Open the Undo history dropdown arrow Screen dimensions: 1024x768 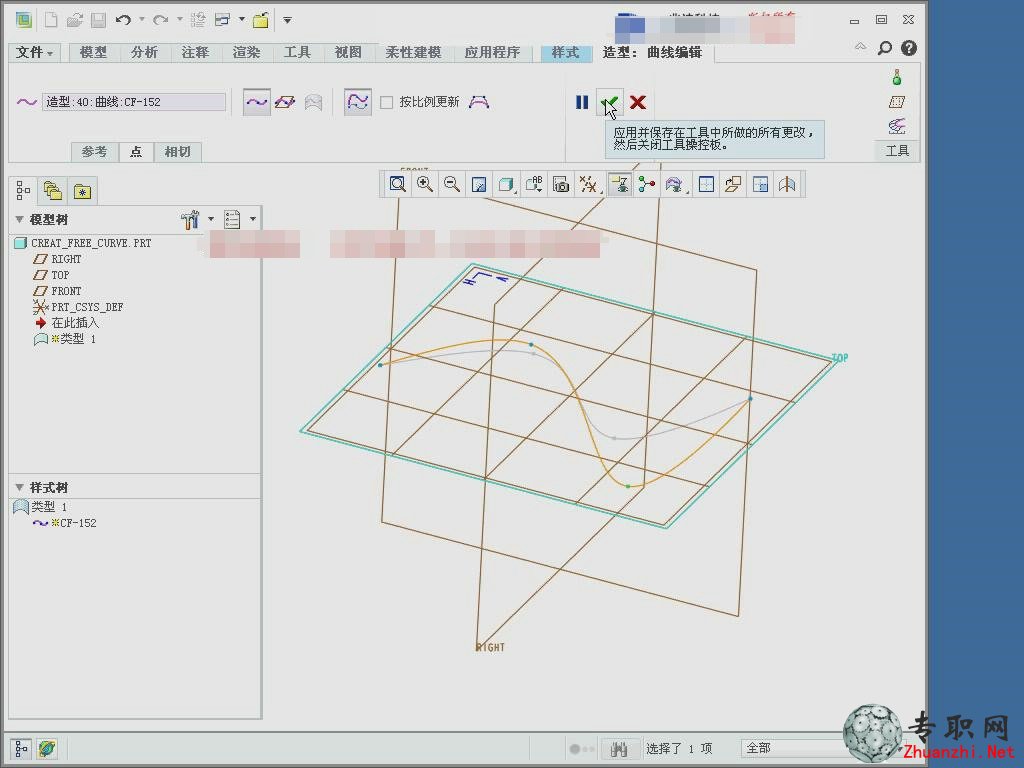(142, 20)
